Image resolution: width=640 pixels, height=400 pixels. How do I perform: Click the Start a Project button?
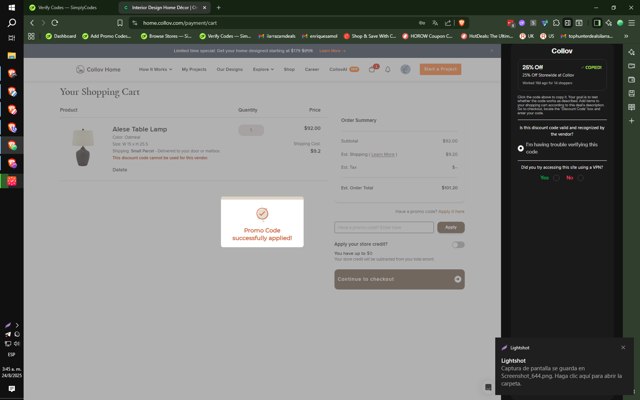440,69
